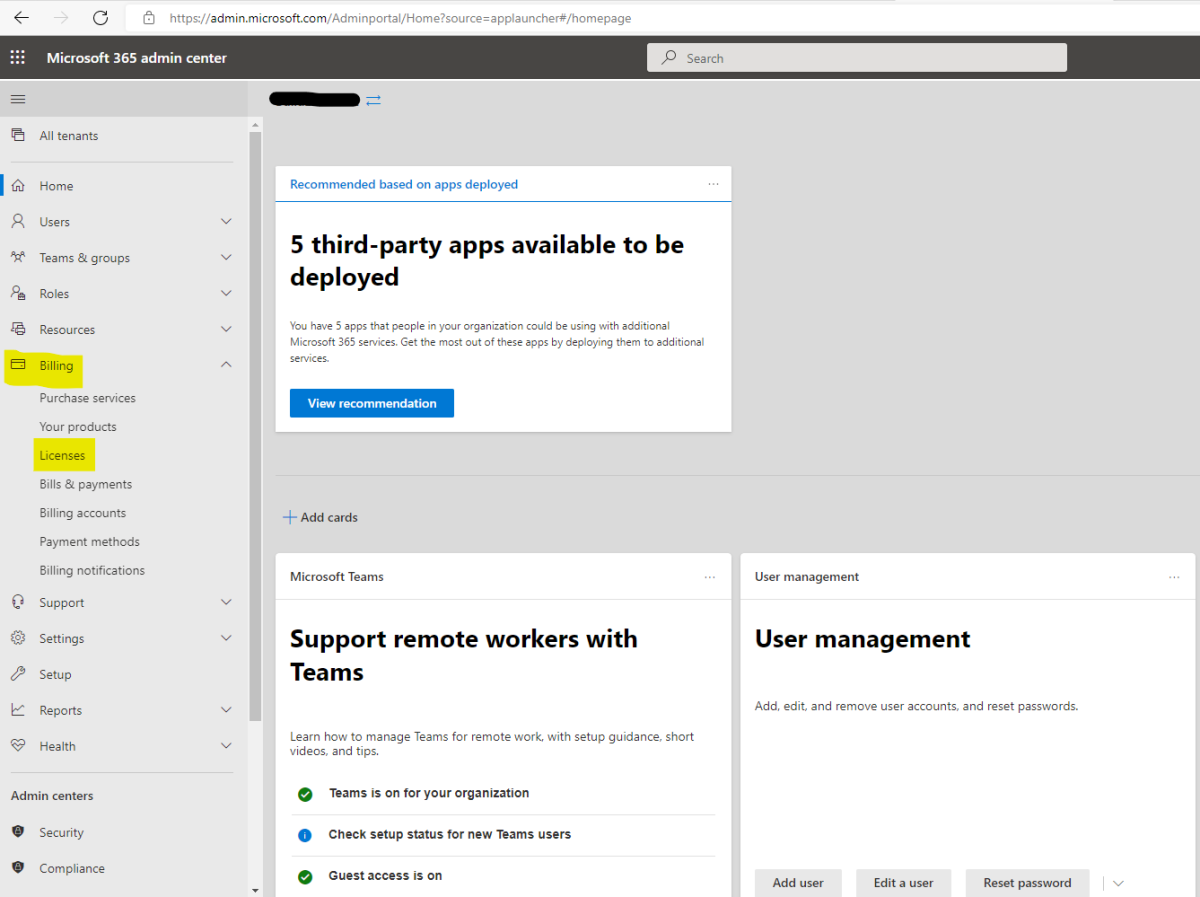This screenshot has width=1200, height=897.
Task: Click the Reports chart icon
Action: click(x=18, y=710)
